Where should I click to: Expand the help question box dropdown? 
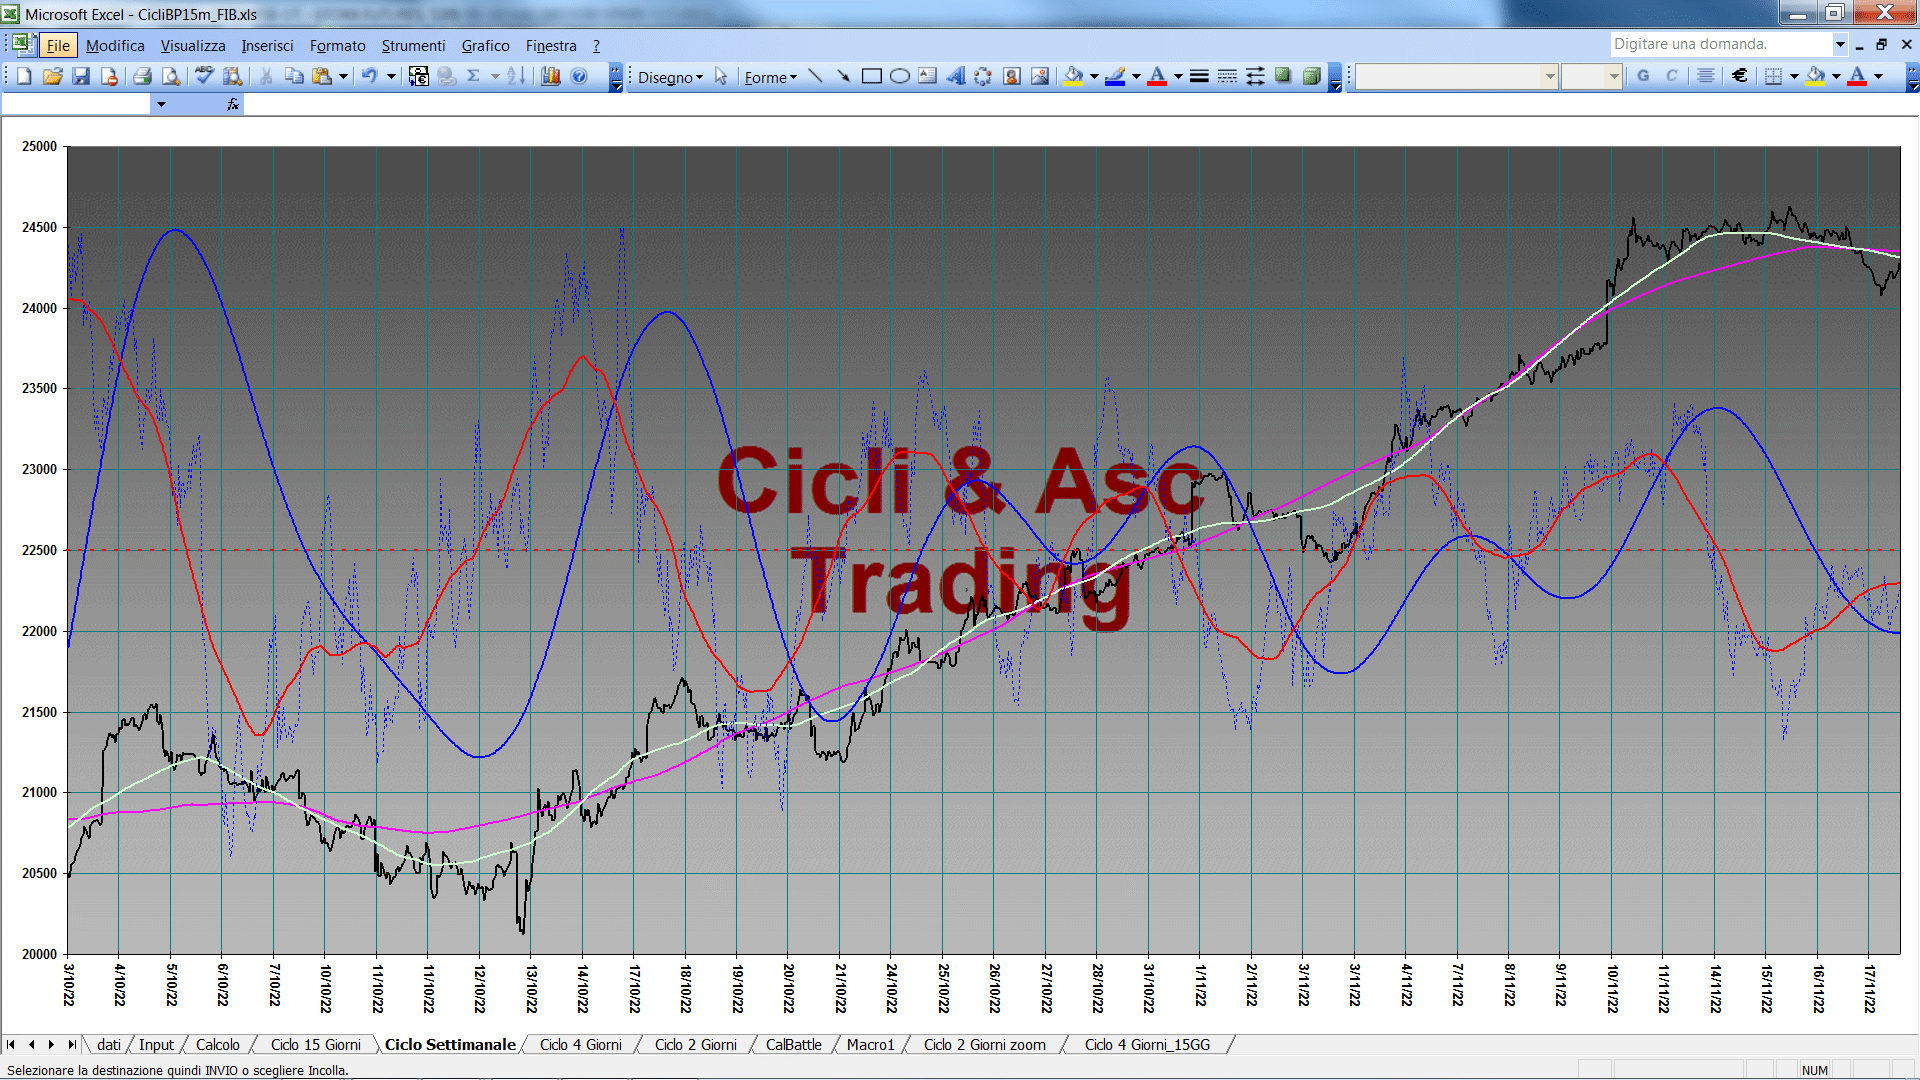pos(1840,44)
